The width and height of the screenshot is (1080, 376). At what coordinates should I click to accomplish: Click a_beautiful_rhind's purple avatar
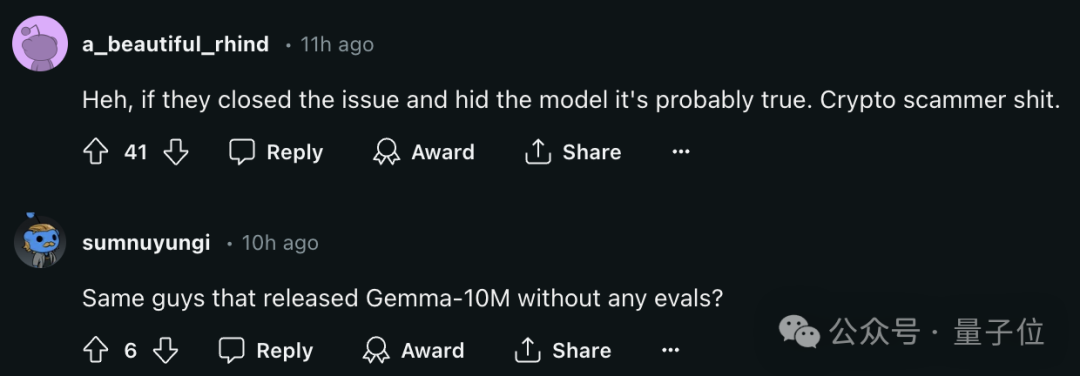point(40,43)
